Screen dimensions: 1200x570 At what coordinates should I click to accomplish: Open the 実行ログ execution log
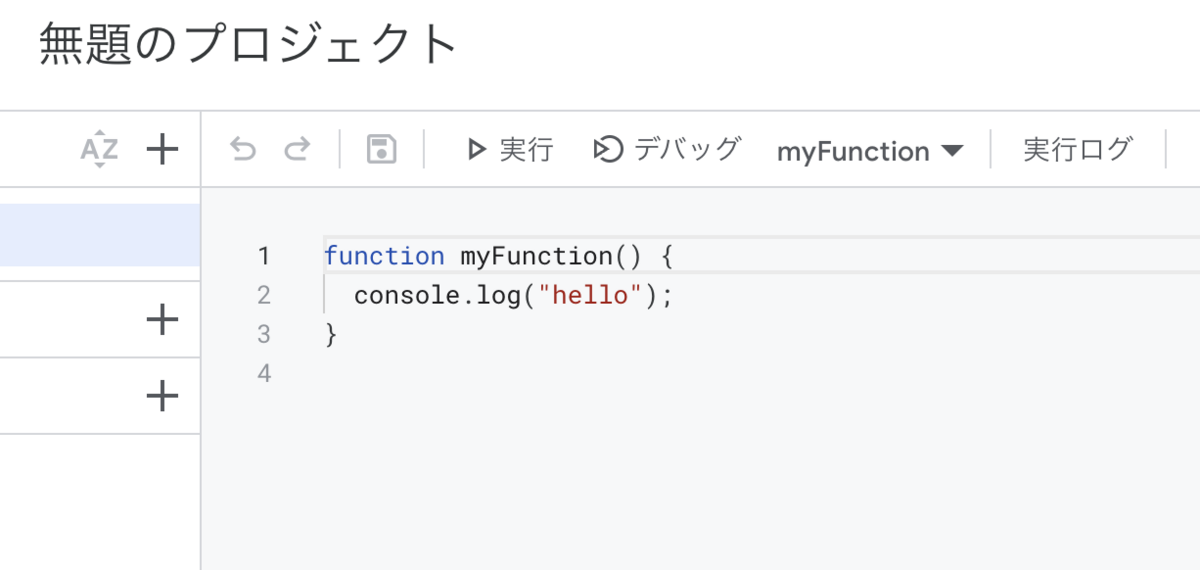click(x=1077, y=150)
